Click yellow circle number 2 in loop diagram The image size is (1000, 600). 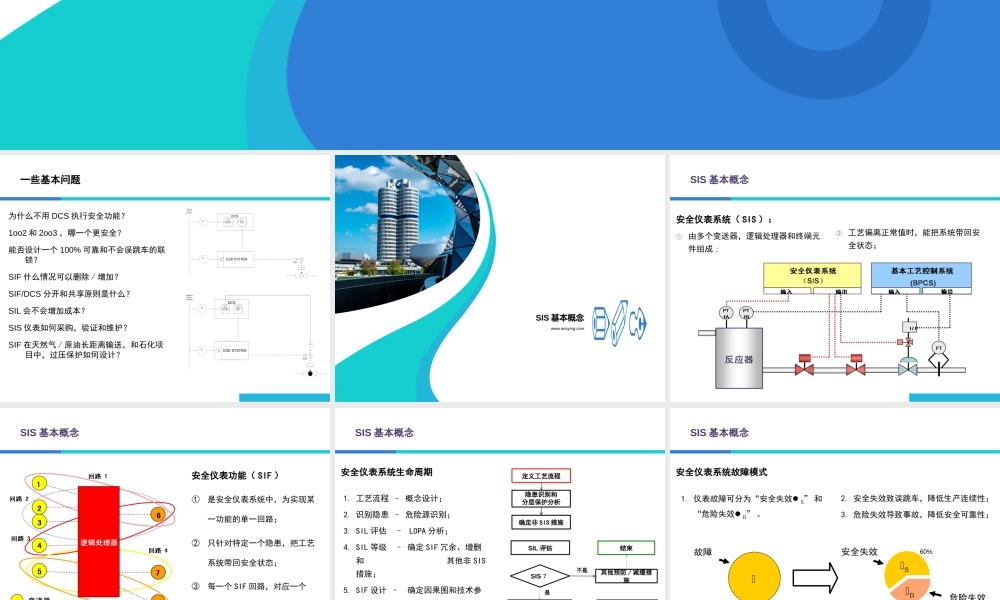click(x=39, y=508)
